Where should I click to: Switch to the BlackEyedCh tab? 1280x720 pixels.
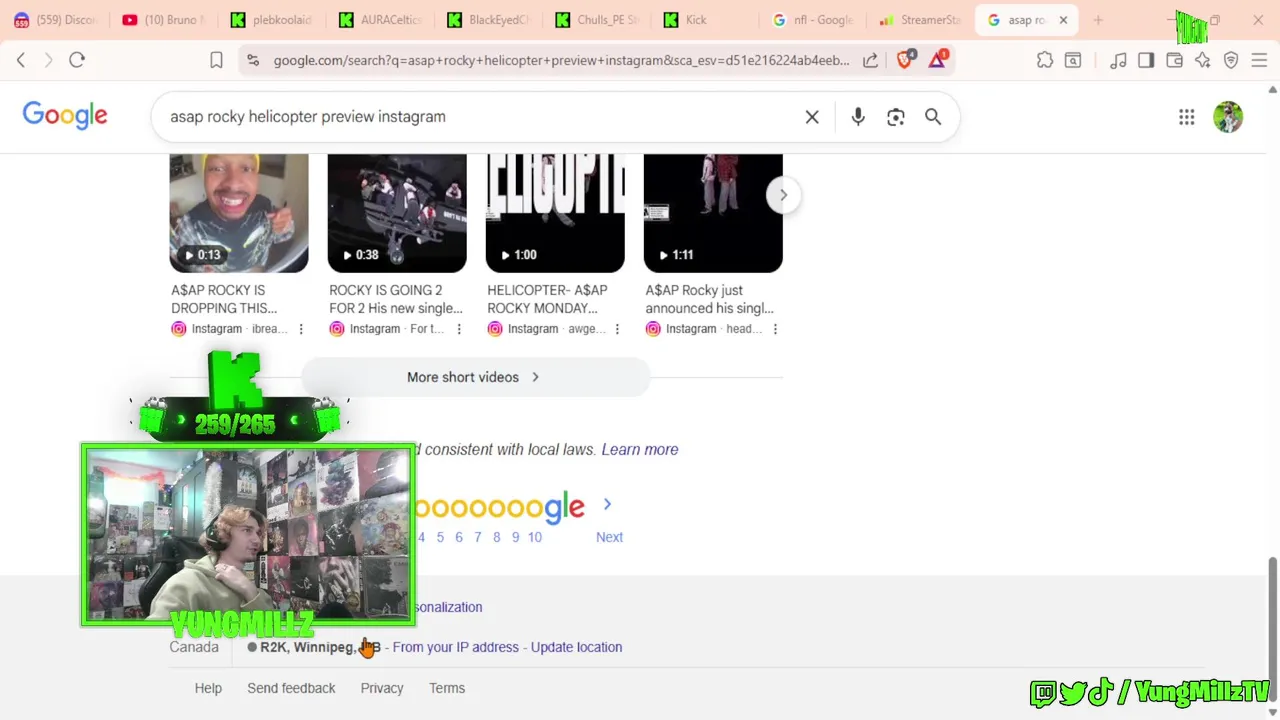(488, 20)
